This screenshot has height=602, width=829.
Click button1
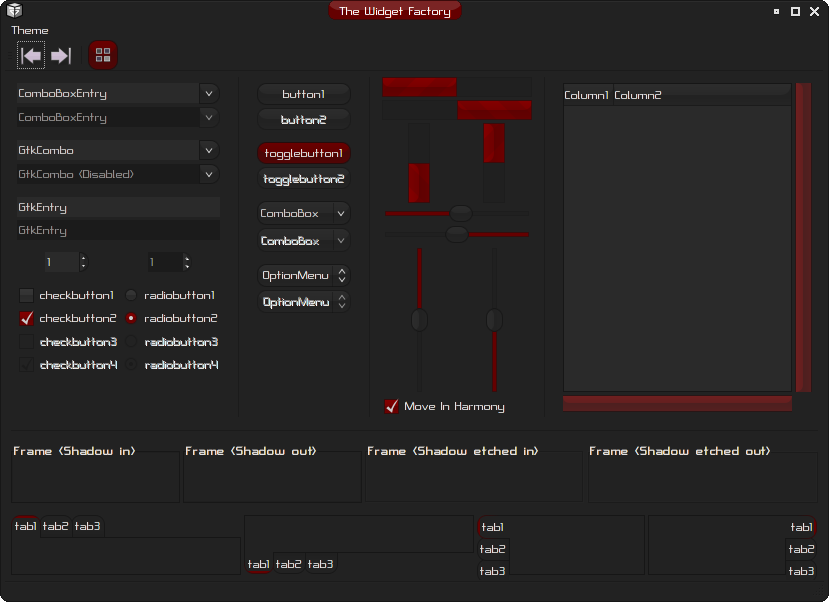point(303,94)
